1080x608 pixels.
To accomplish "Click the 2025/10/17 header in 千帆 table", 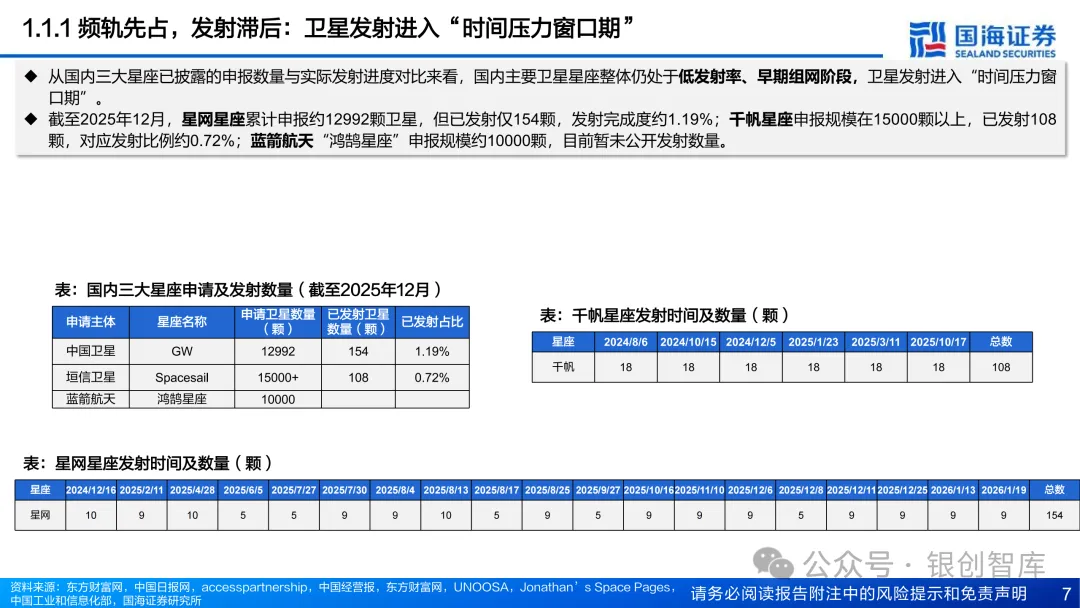I will click(x=938, y=342).
